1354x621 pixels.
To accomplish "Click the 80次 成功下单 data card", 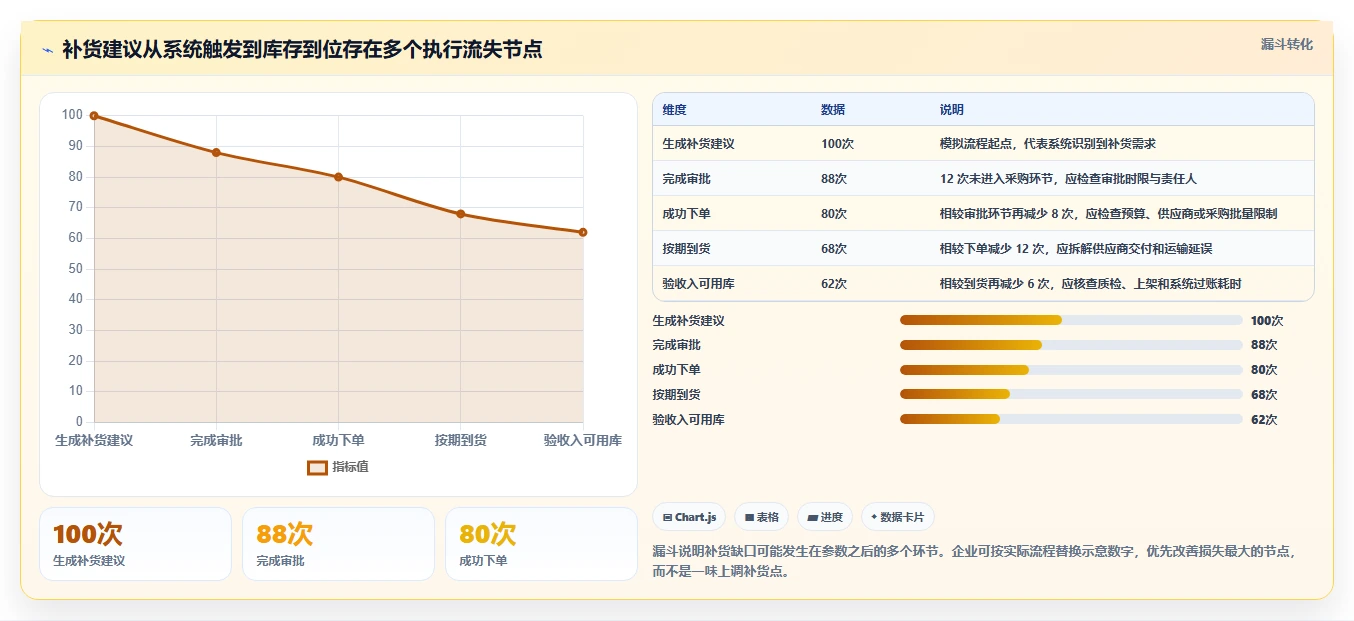I will tap(541, 544).
